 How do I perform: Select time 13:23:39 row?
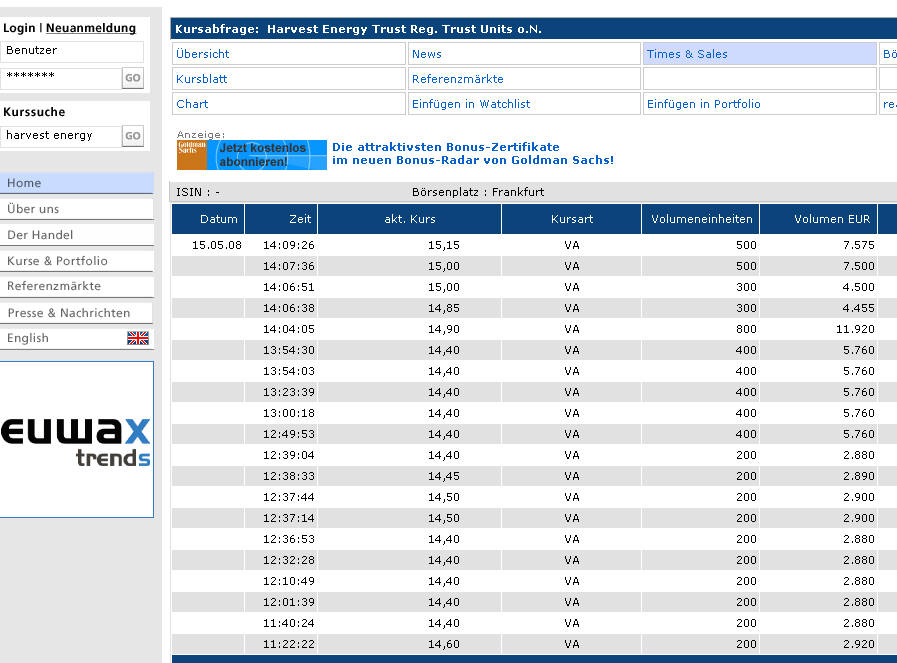288,392
